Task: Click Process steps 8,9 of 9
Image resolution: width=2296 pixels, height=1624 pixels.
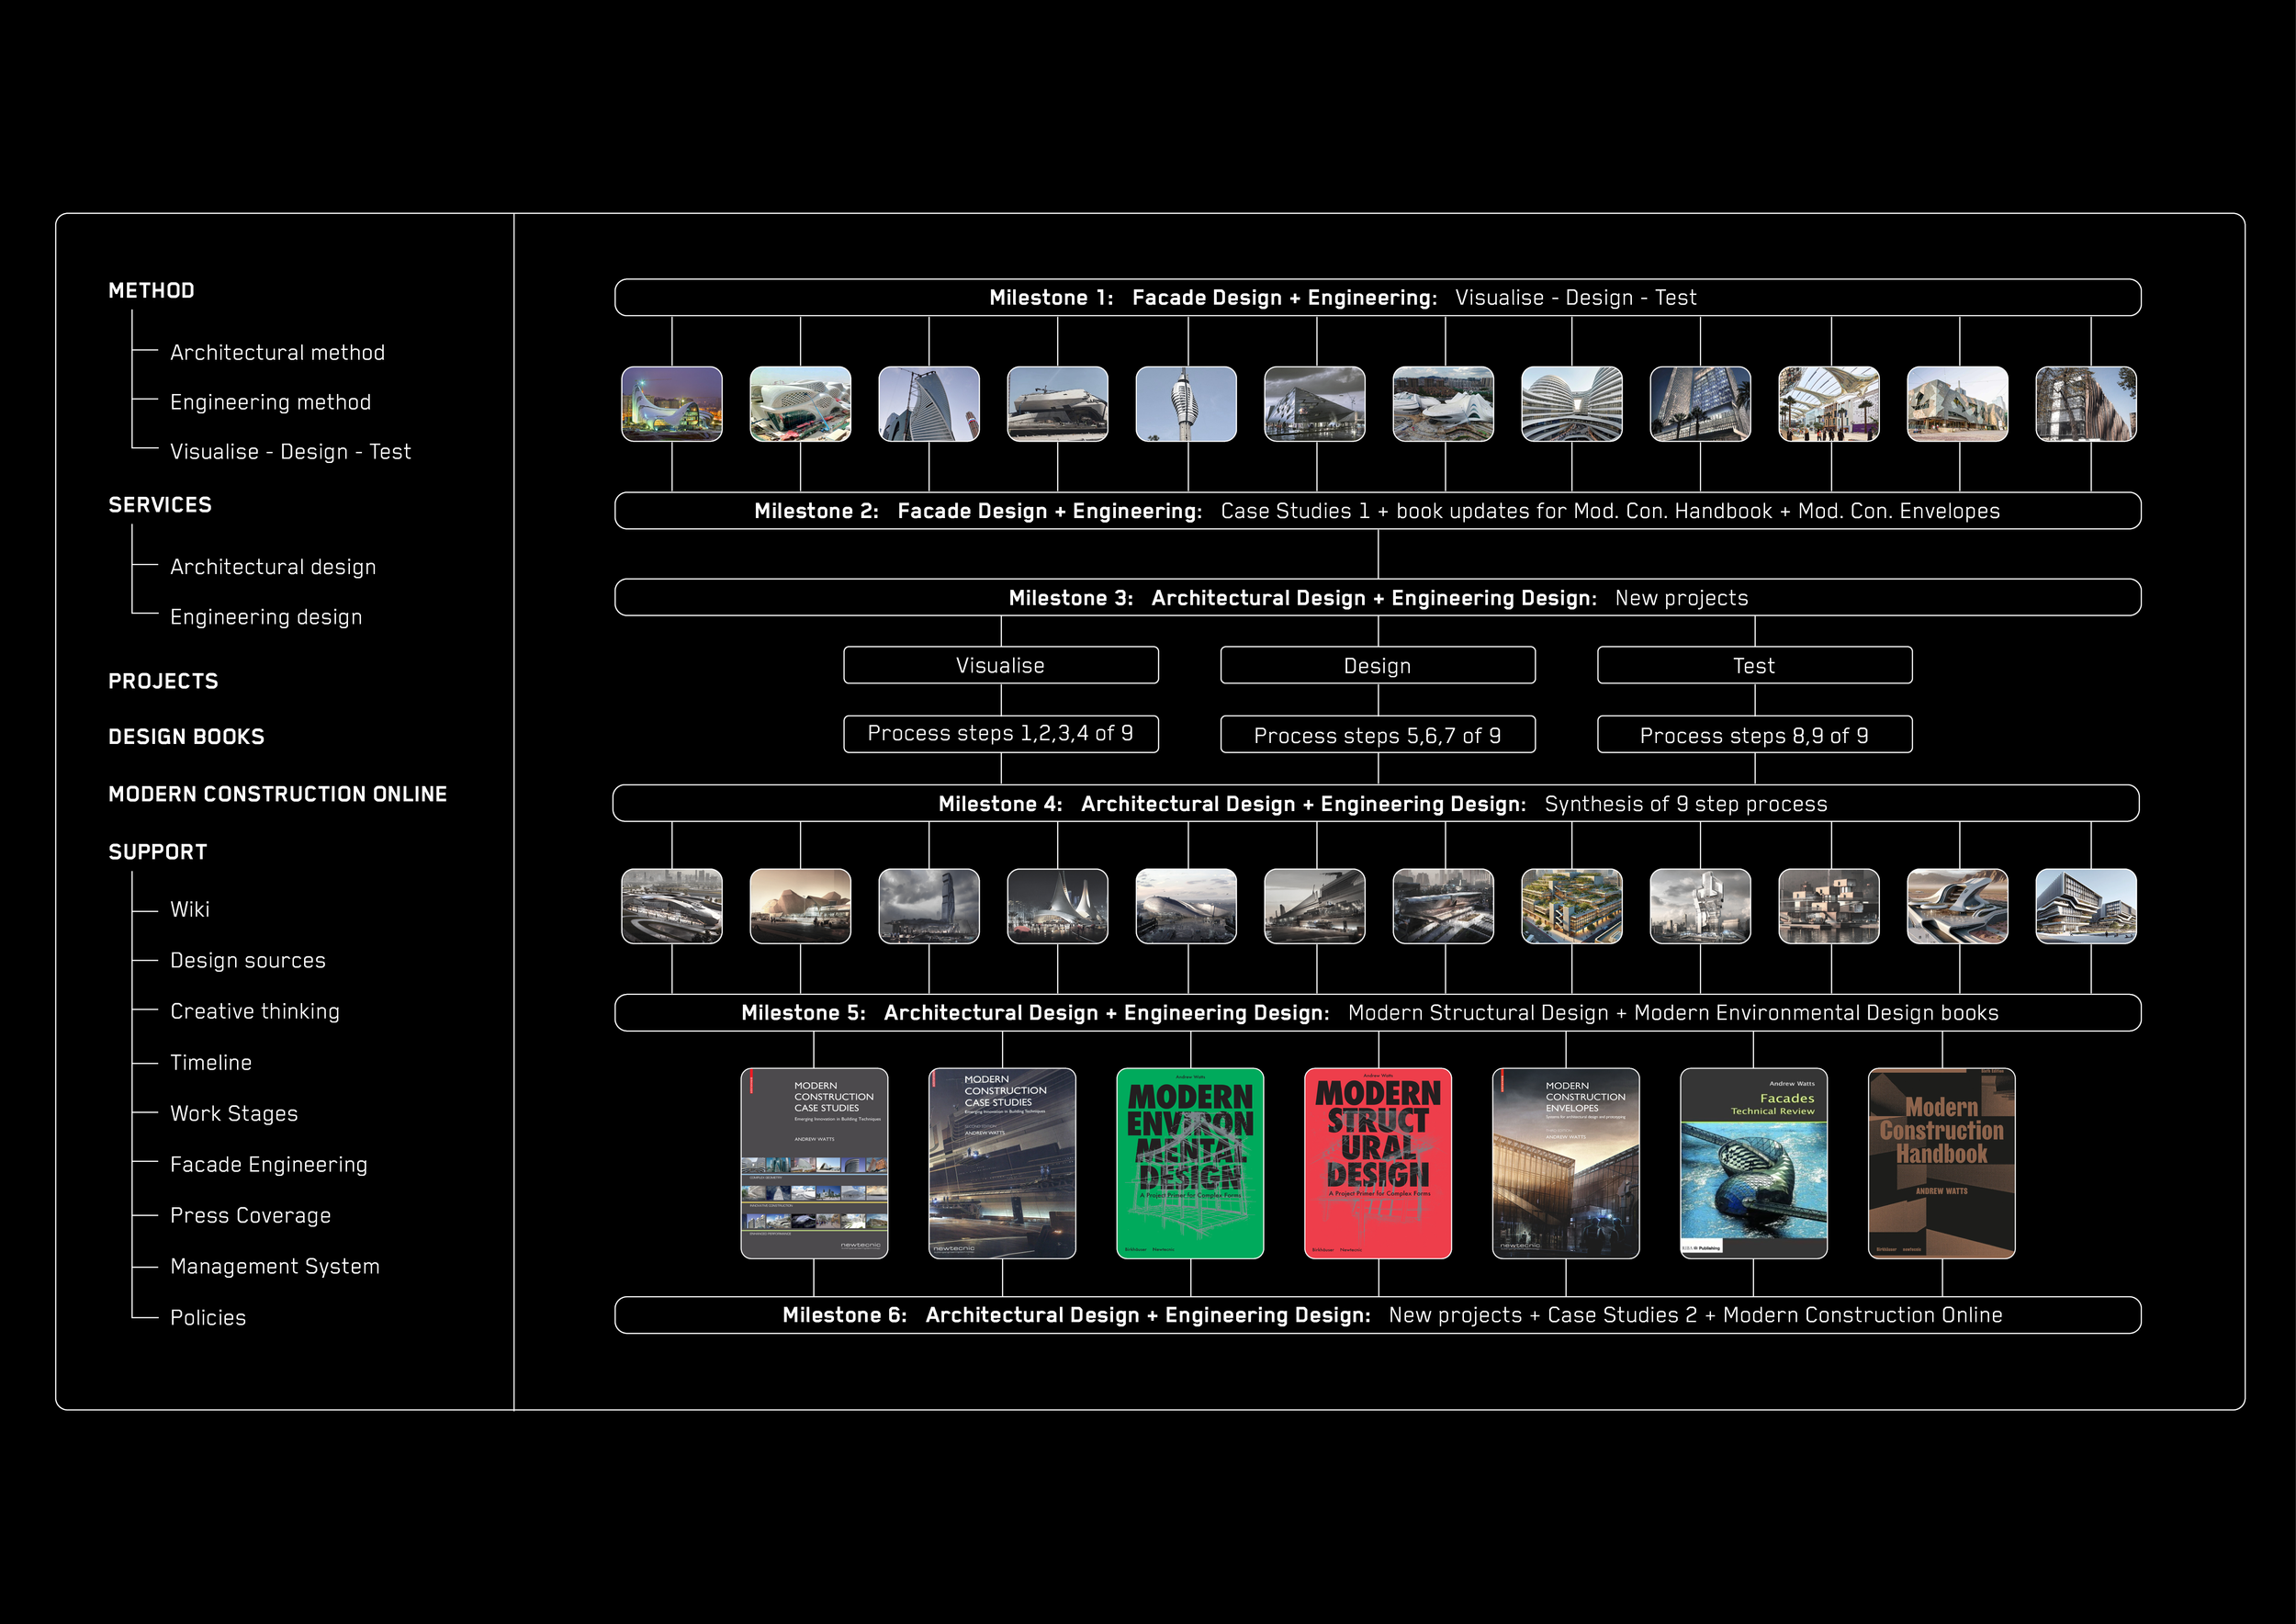Action: pyautogui.click(x=1755, y=734)
